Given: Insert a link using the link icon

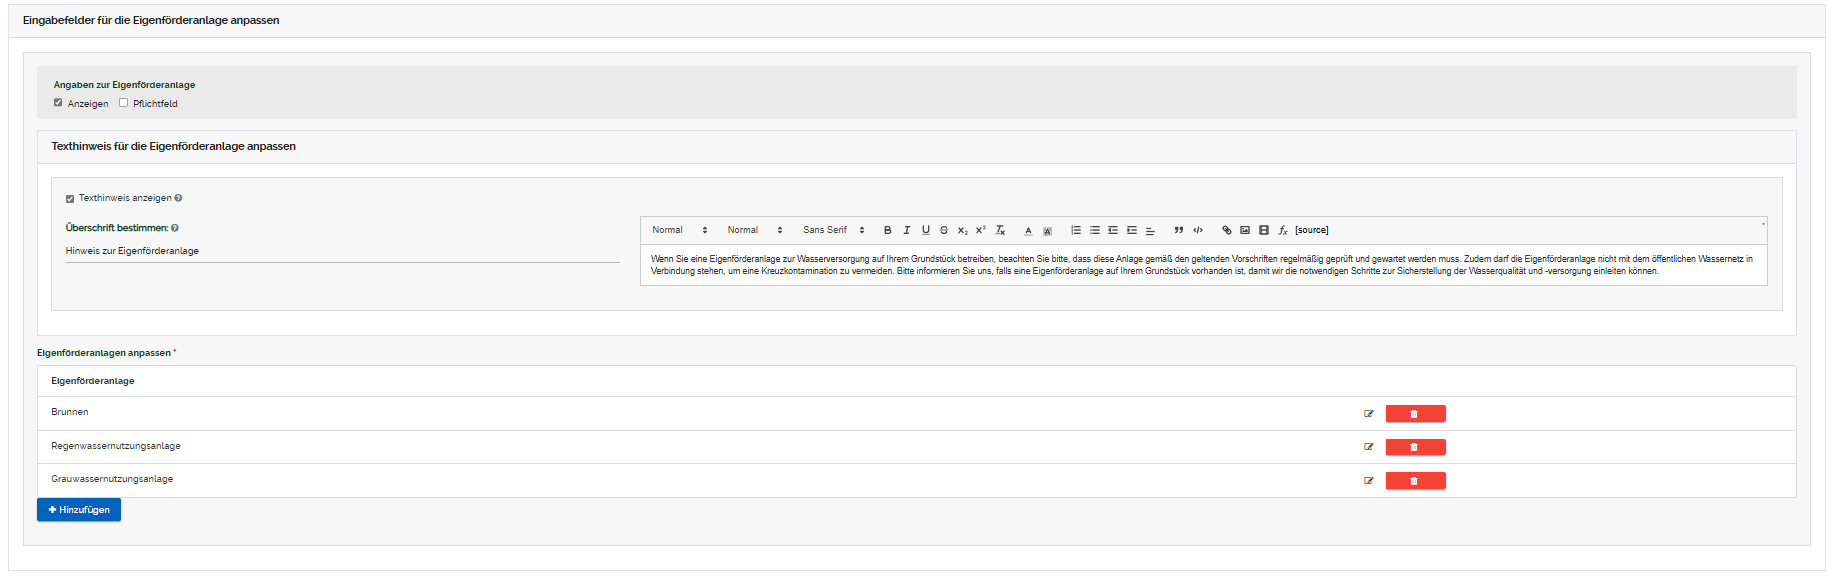Looking at the screenshot, I should [1227, 230].
